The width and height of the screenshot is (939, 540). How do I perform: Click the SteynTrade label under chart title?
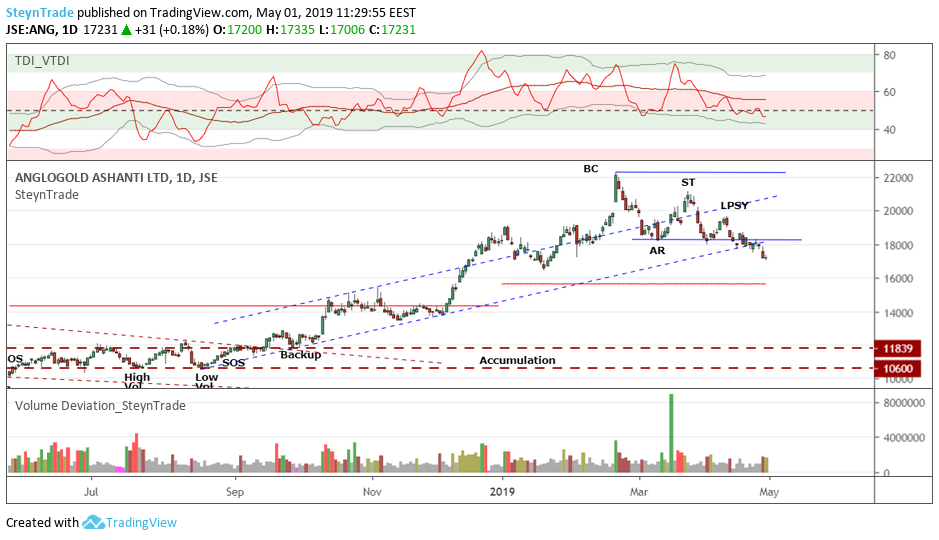tap(47, 195)
